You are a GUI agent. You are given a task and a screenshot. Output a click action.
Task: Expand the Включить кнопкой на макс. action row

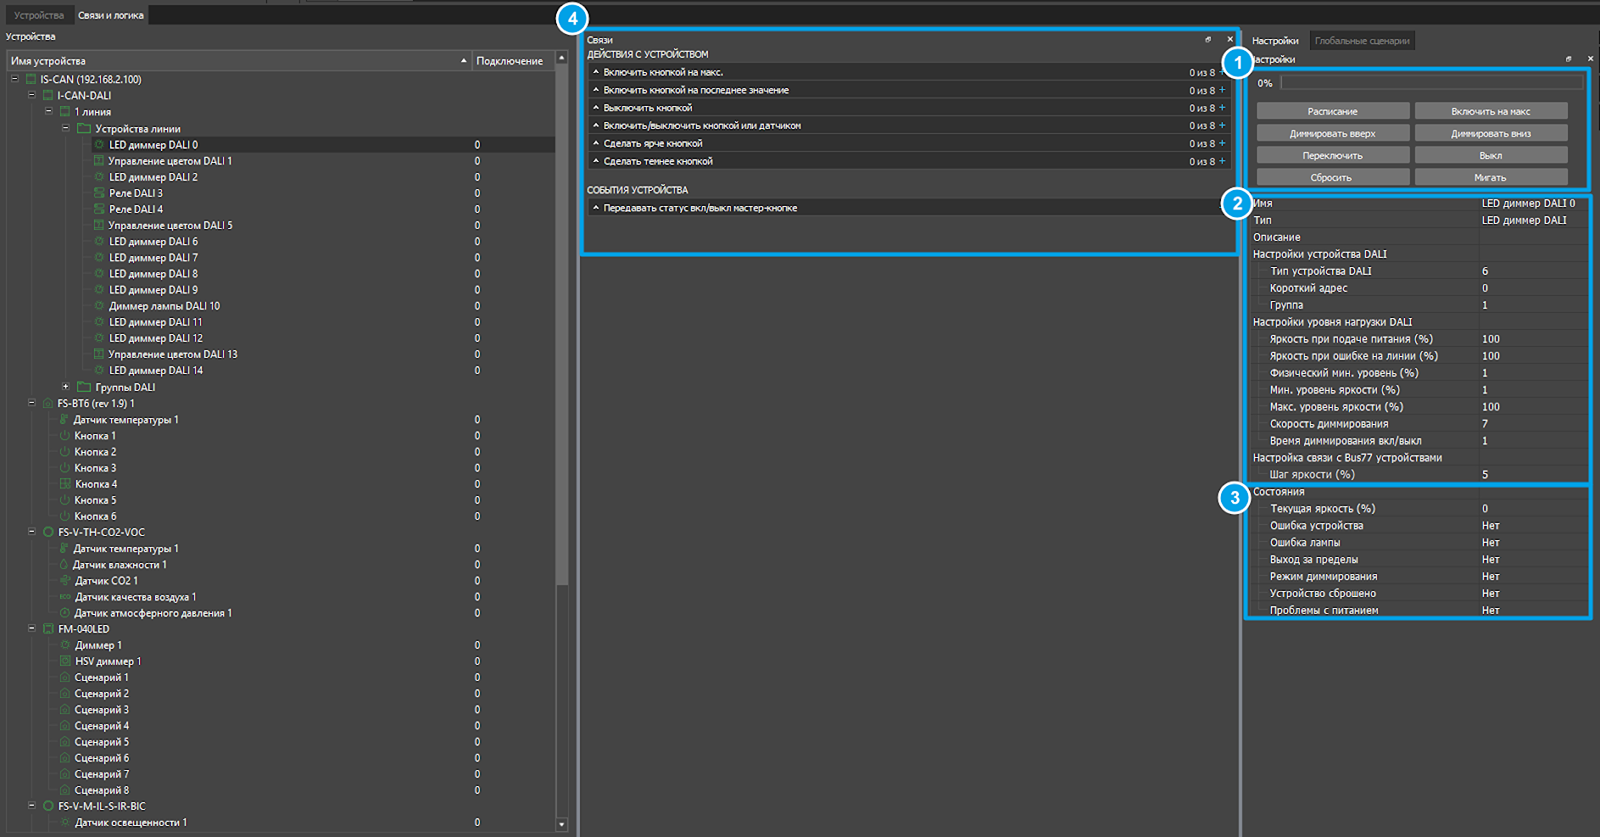[x=596, y=72]
